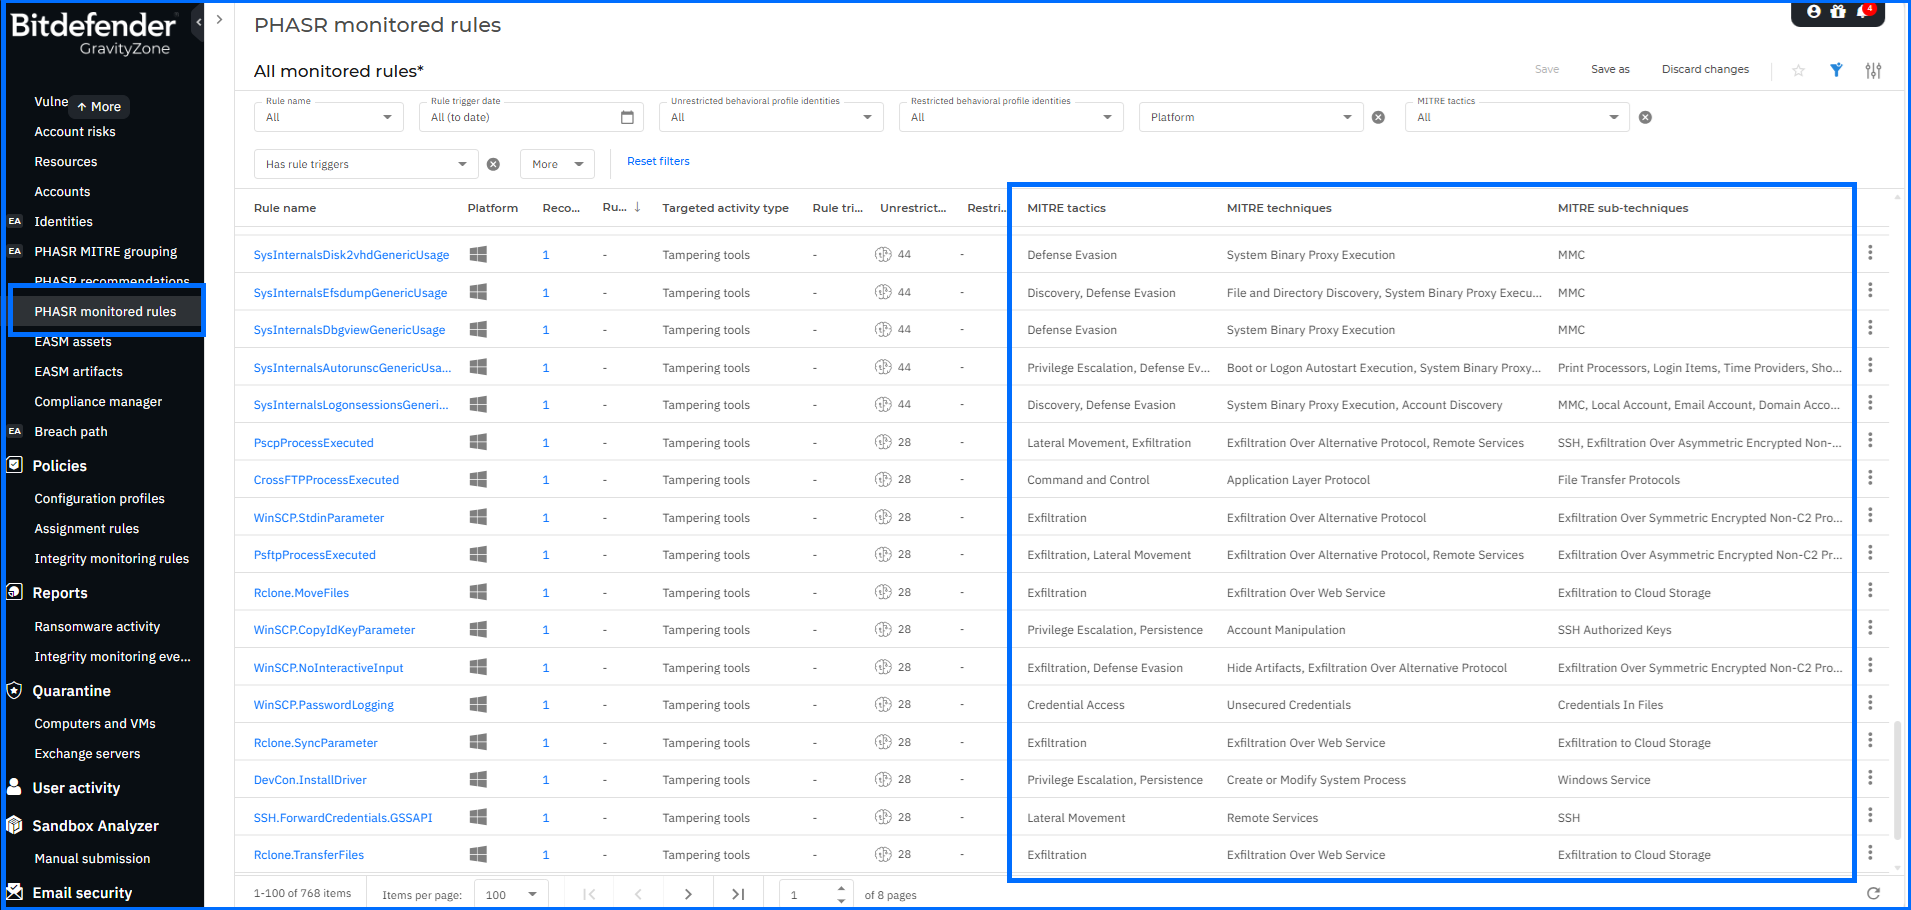1911x910 pixels.
Task: Click the Windows platform icon for Rclone.SyncParameter
Action: 478,742
